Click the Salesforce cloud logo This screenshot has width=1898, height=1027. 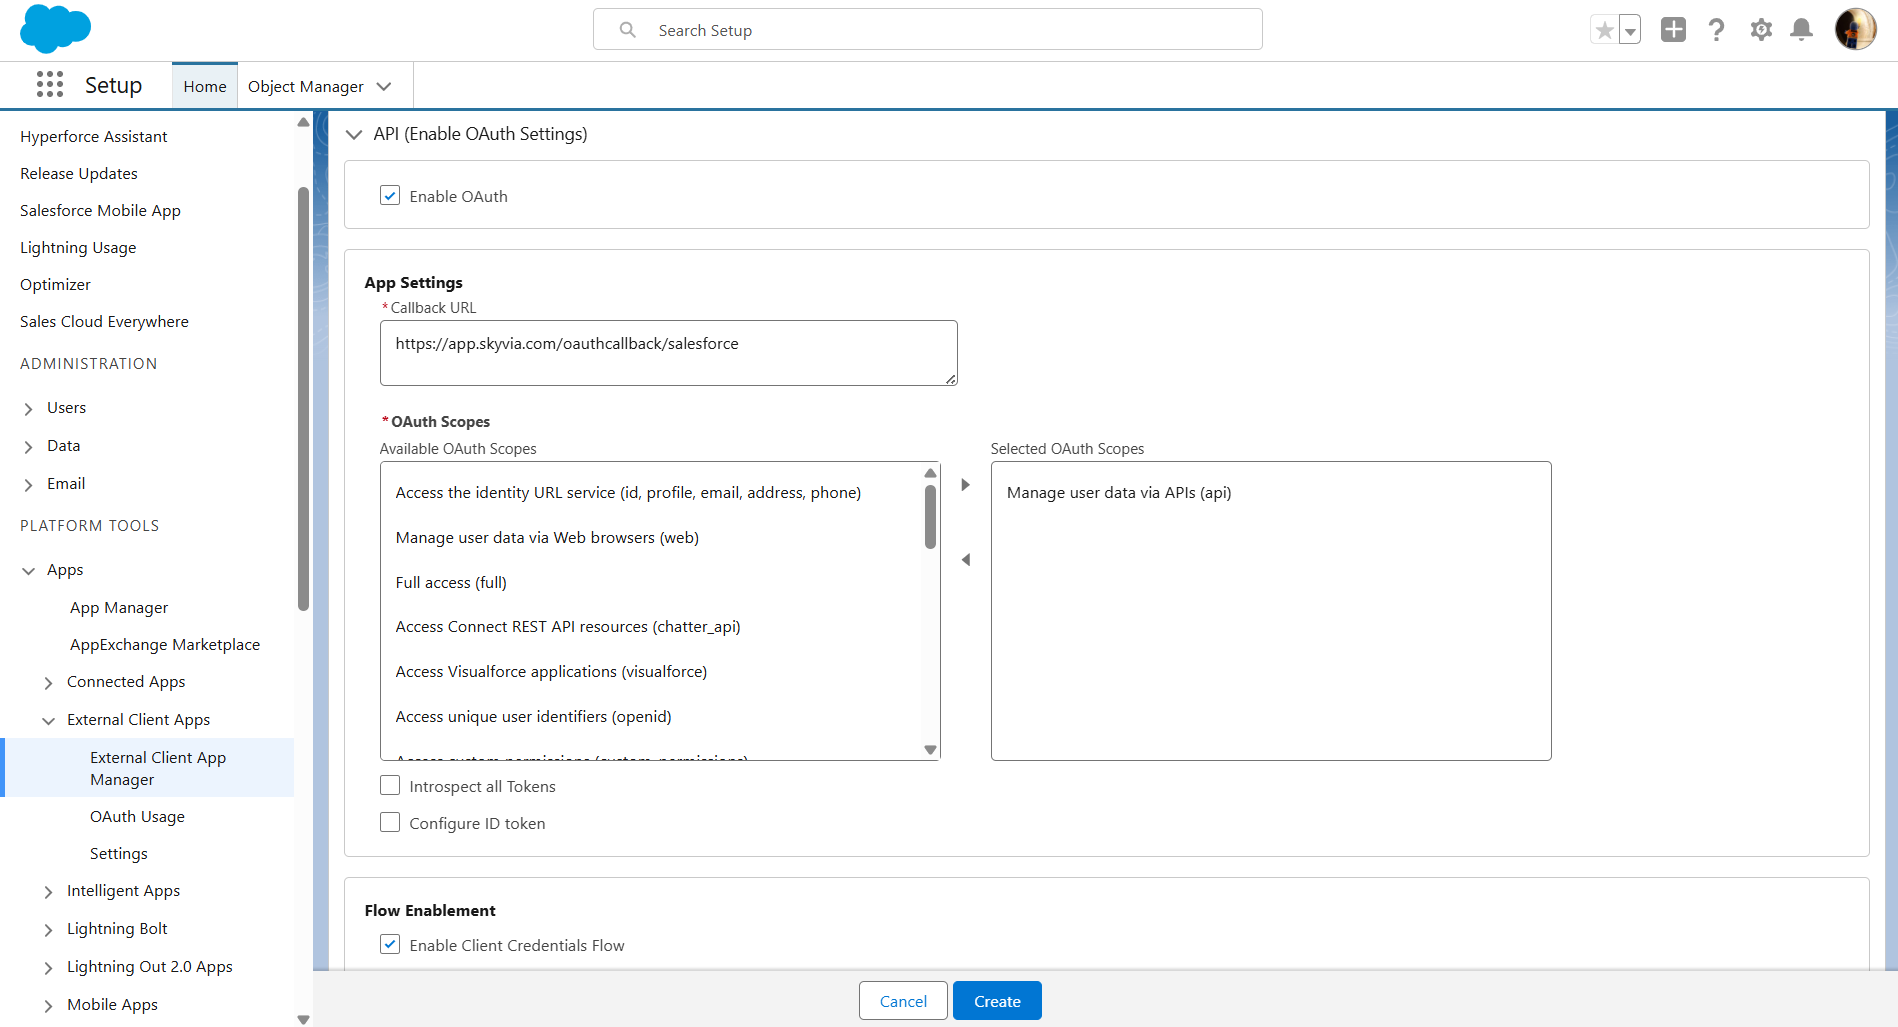55,29
